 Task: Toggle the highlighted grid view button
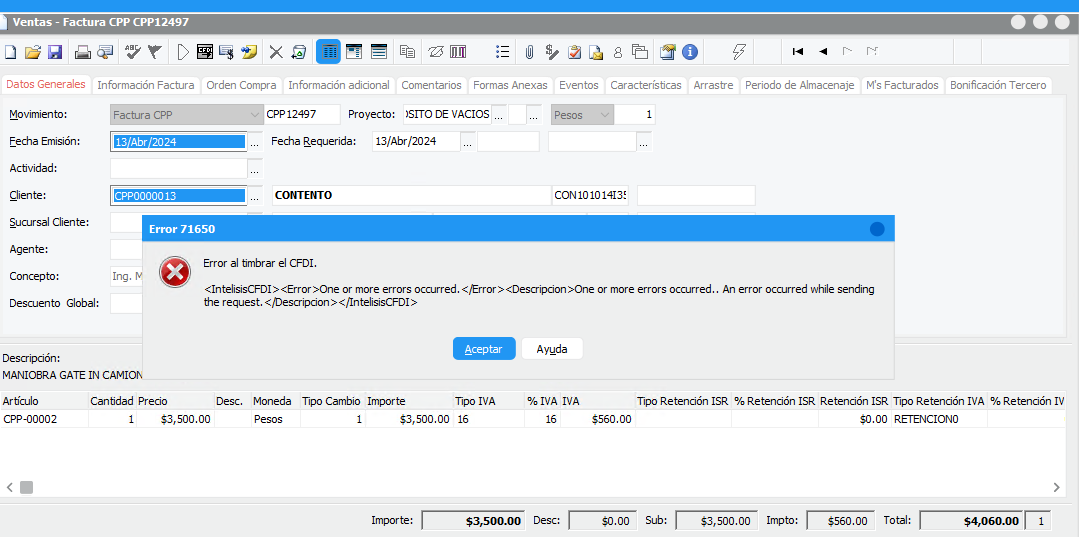pos(328,52)
